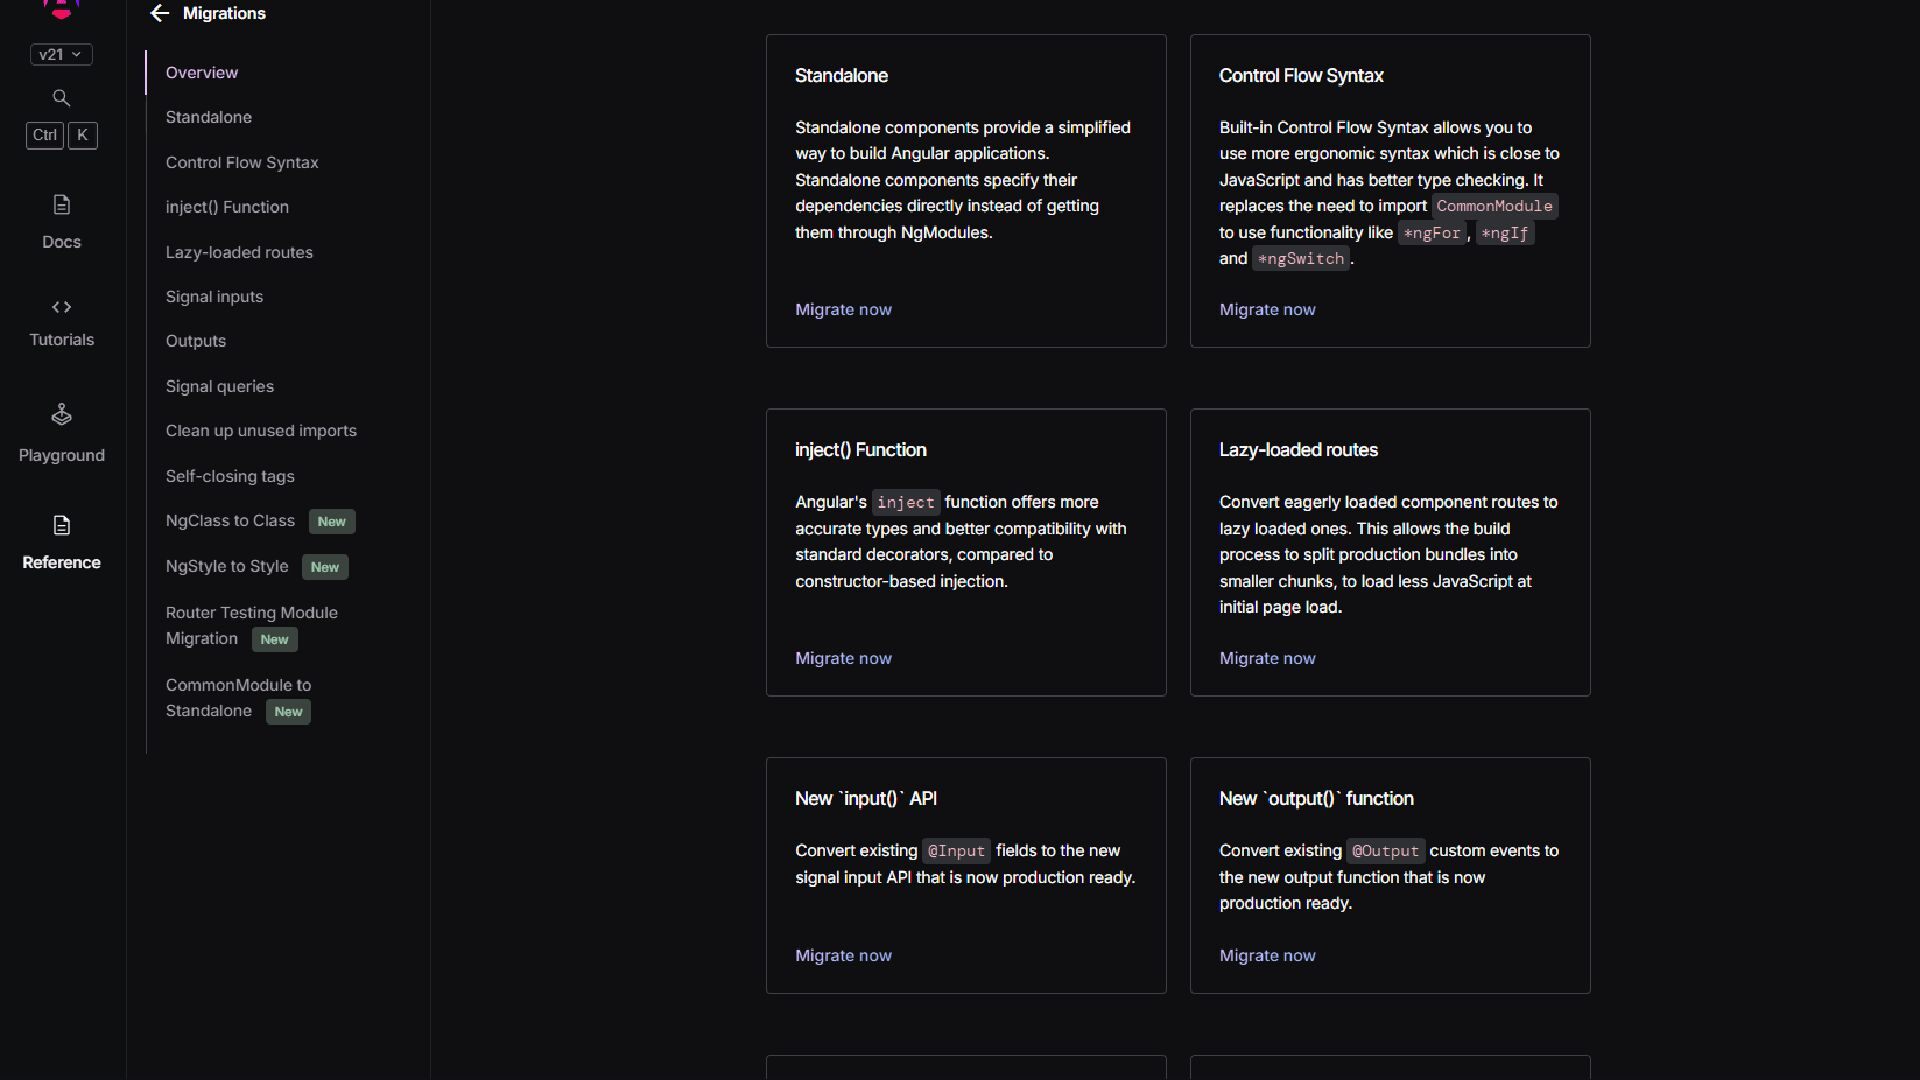Click Migrate now under inject() Function

click(x=843, y=659)
